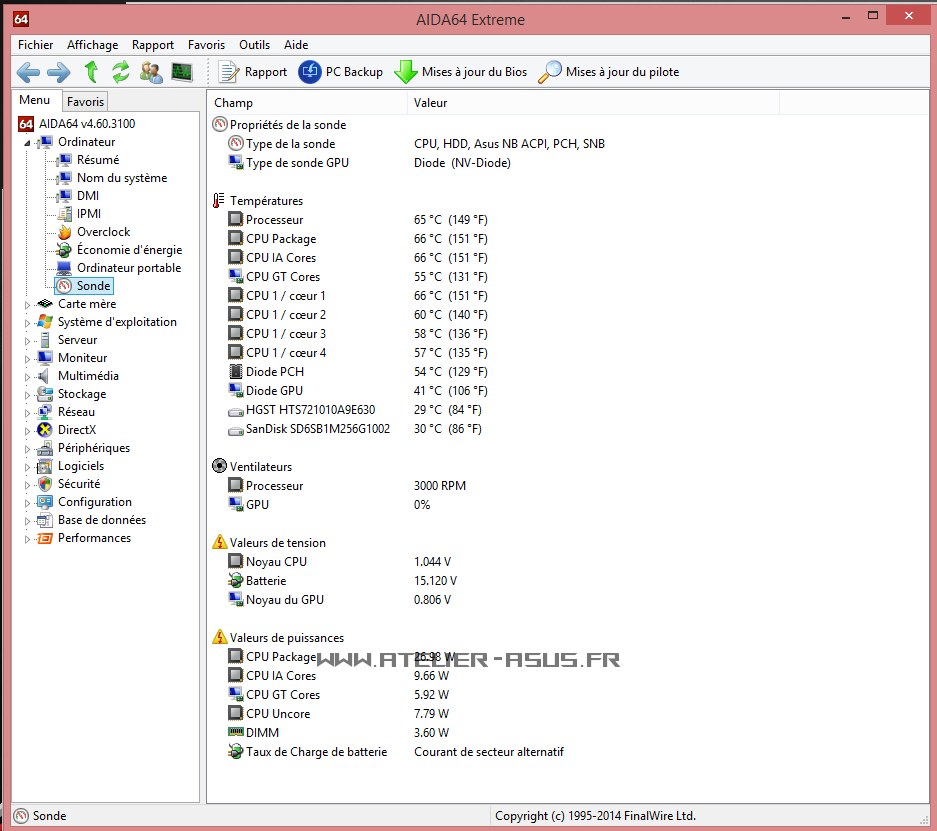Expand the Multimédia node
The width and height of the screenshot is (937, 831).
(x=27, y=376)
